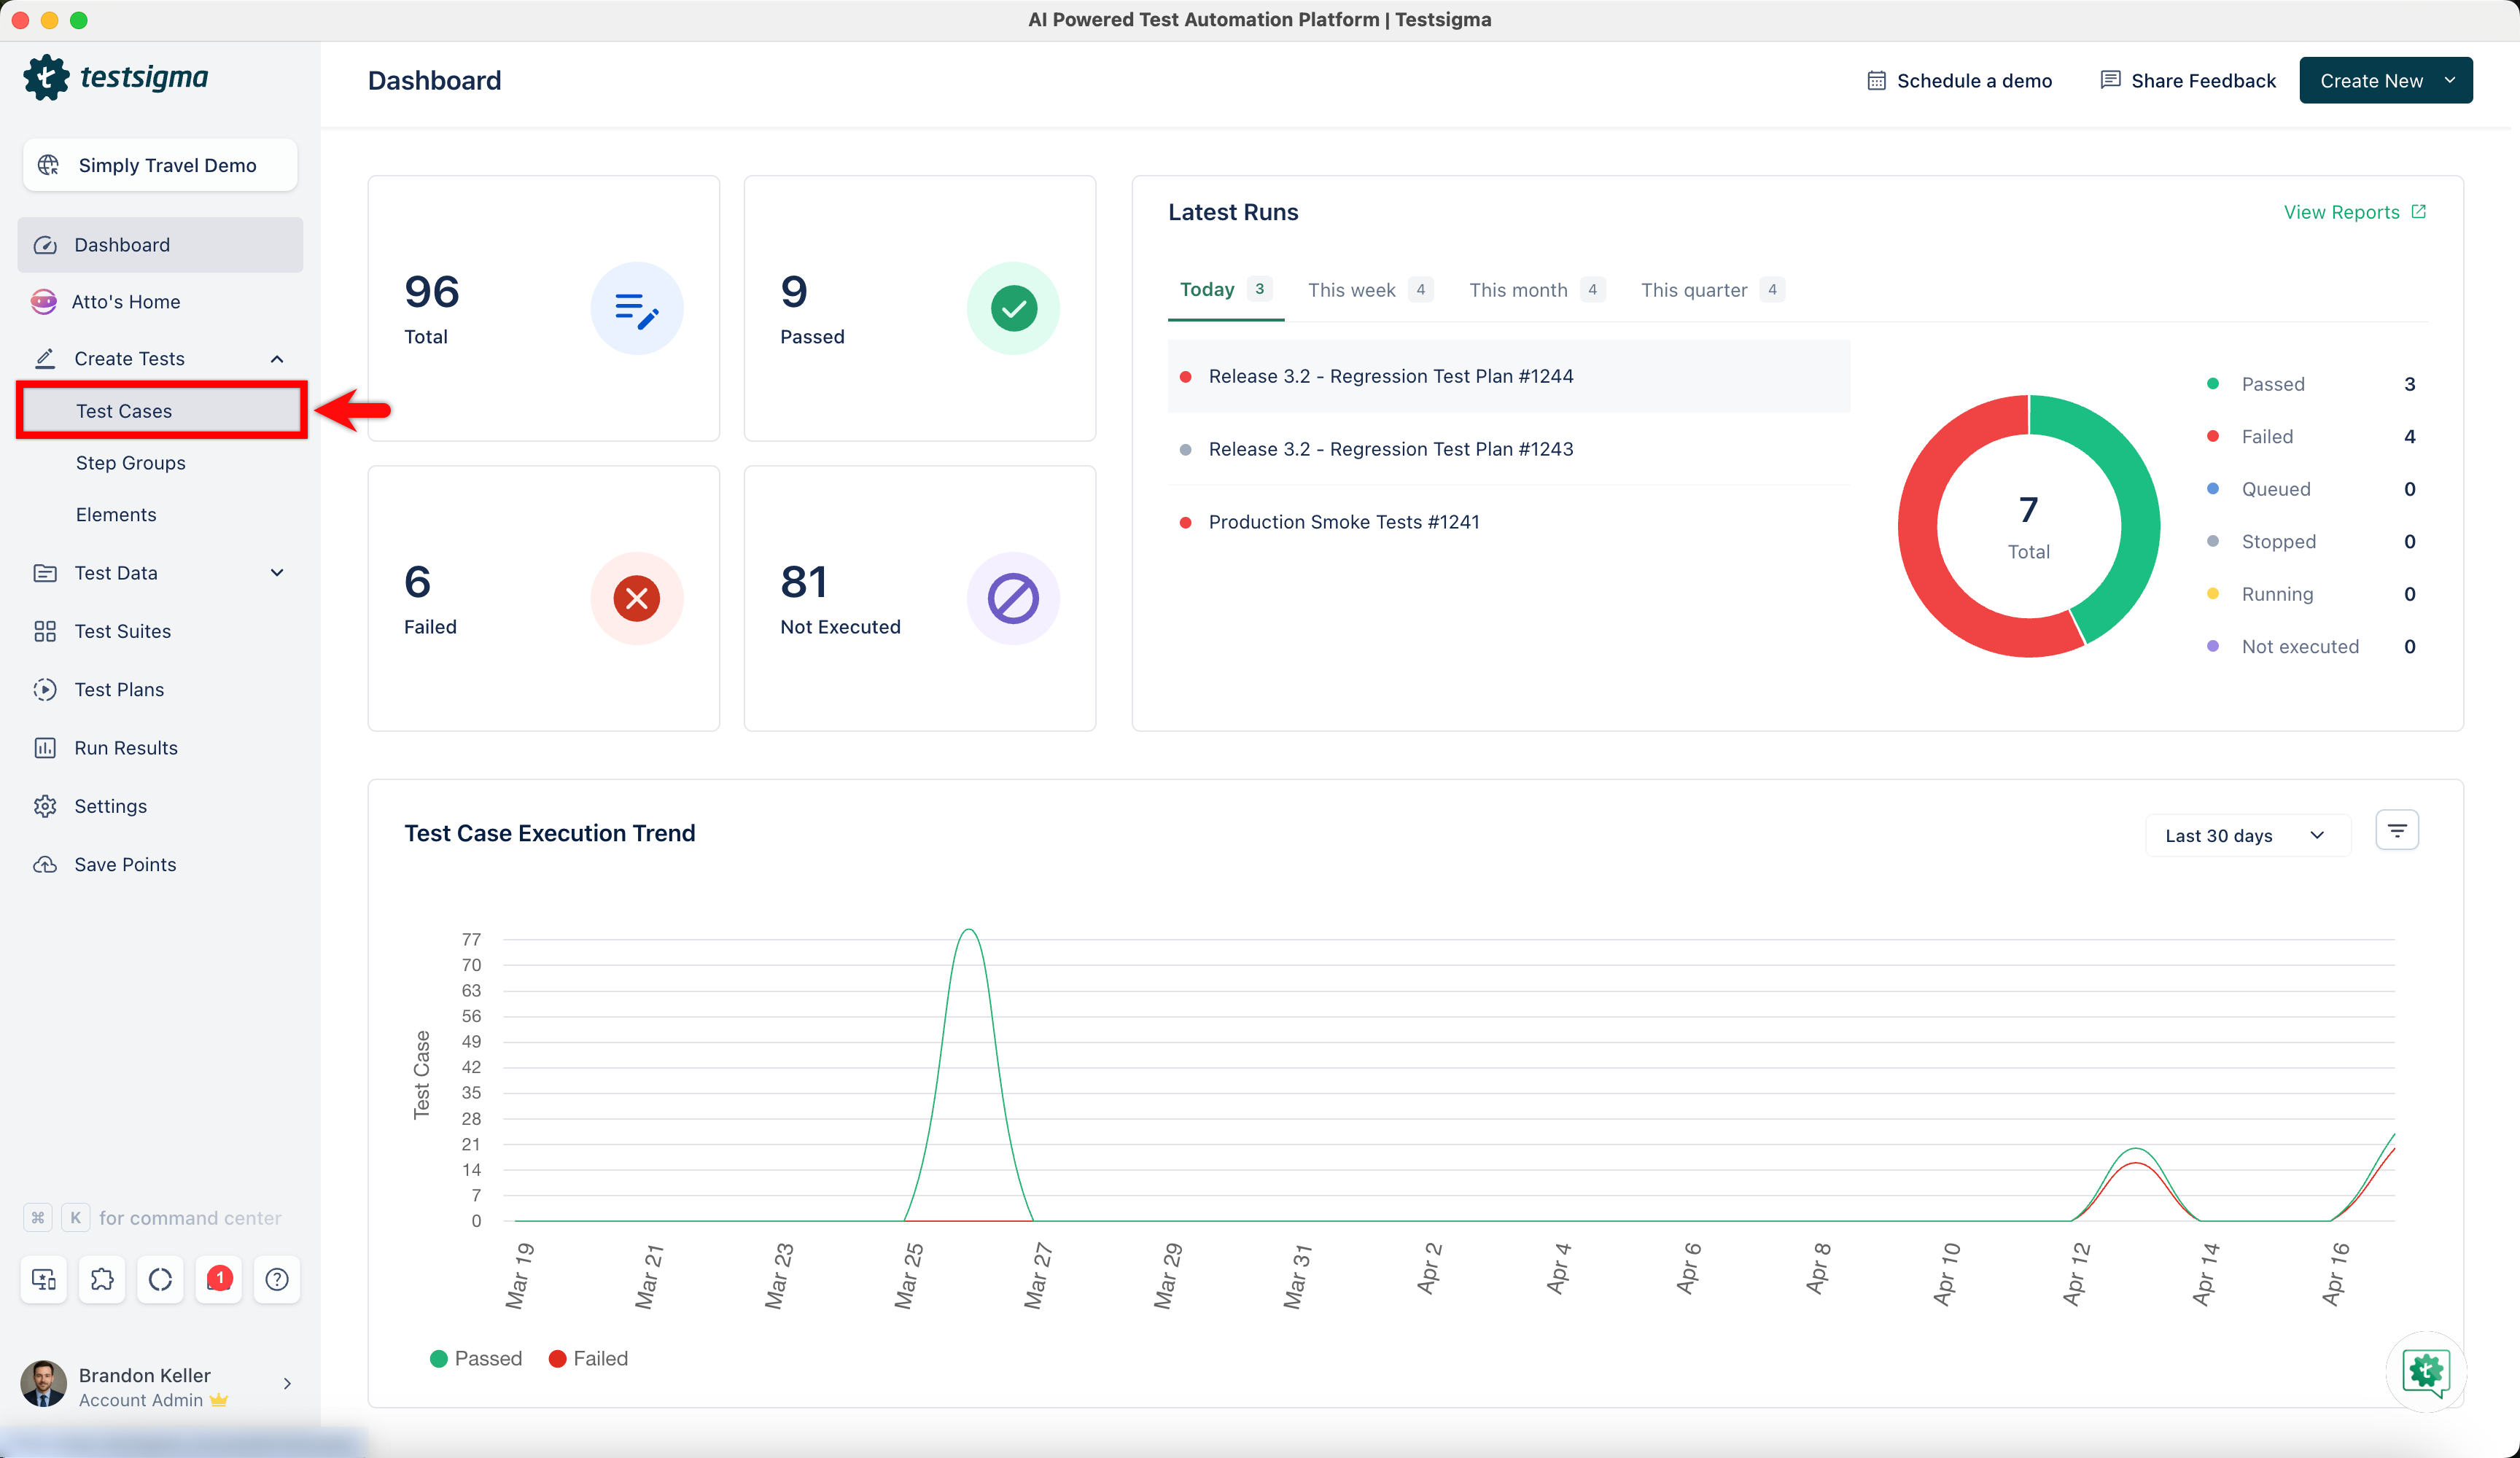Click the 'Test Case Execution Trend' heading
2520x1458 pixels.
549,834
